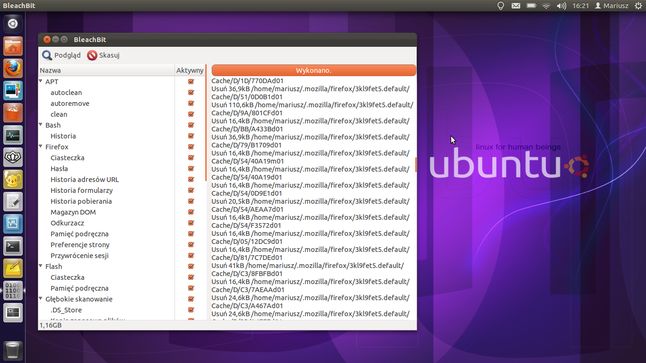Open the workspace switcher launcher icon
Image resolution: width=646 pixels, height=363 pixels.
point(13,313)
